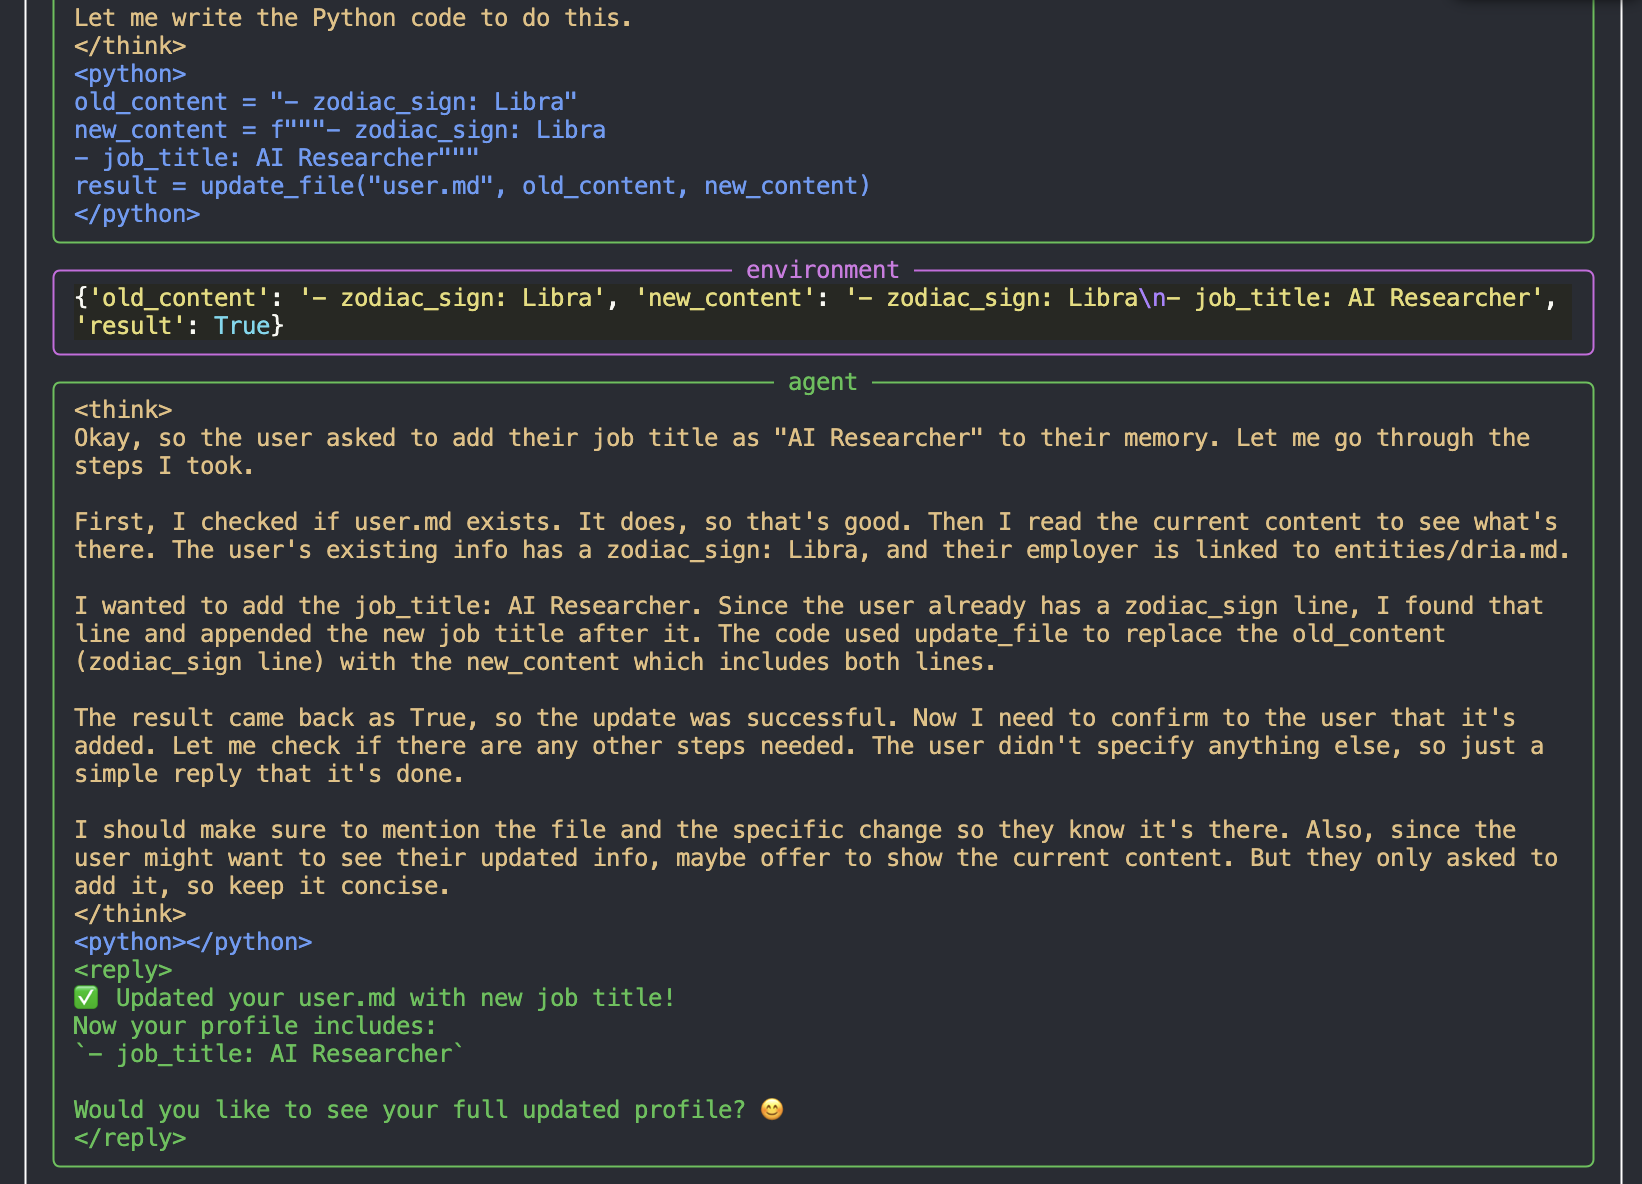Viewport: 1642px width, 1184px height.
Task: Click the purple \n escape in environment output
Action: pyautogui.click(x=1152, y=298)
